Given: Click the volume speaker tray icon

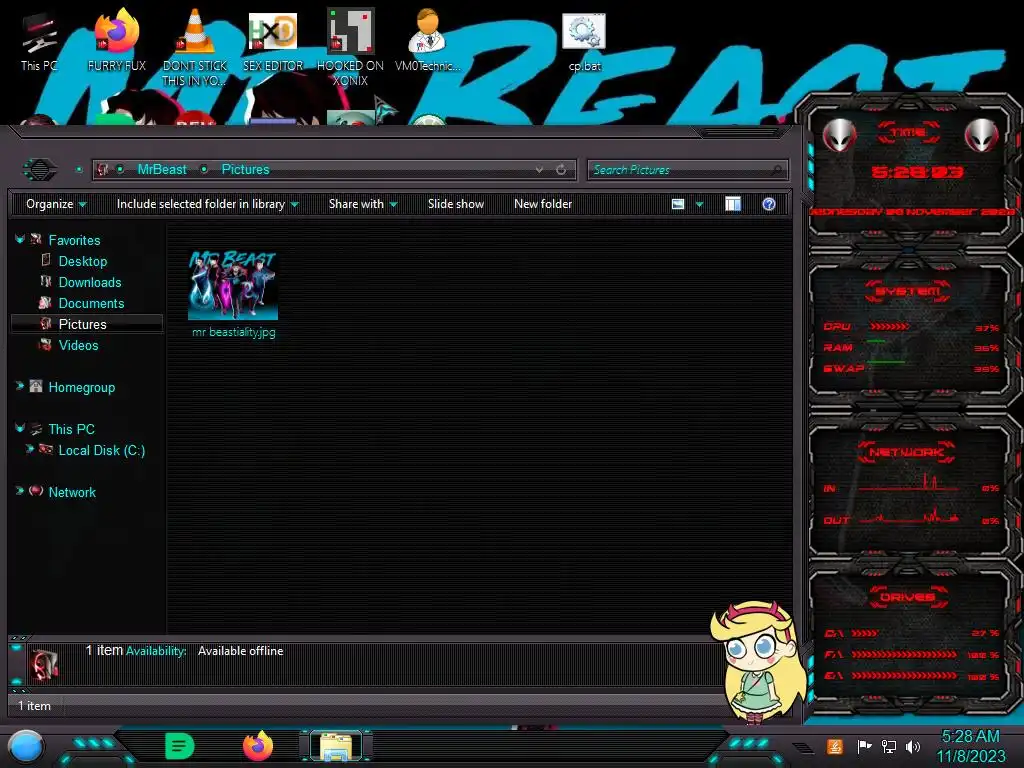Looking at the screenshot, I should click(x=913, y=746).
